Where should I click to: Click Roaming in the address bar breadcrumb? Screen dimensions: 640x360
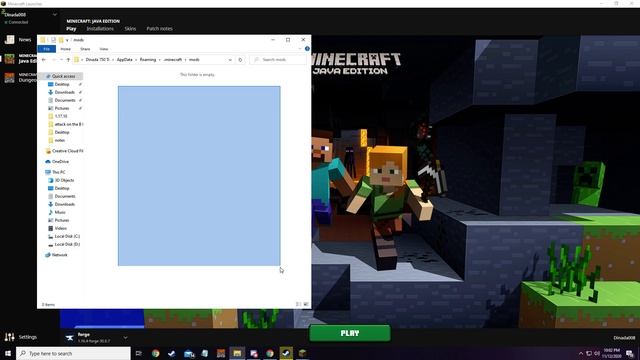tap(148, 60)
